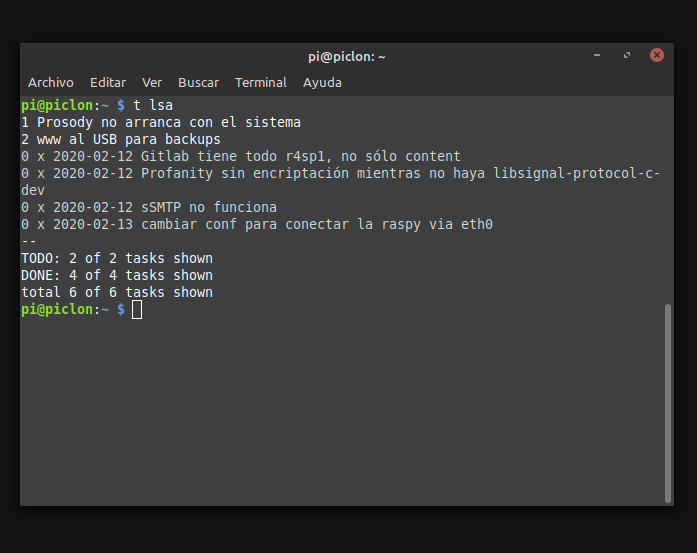Close the terminal window
This screenshot has height=553, width=697.
pyautogui.click(x=657, y=56)
